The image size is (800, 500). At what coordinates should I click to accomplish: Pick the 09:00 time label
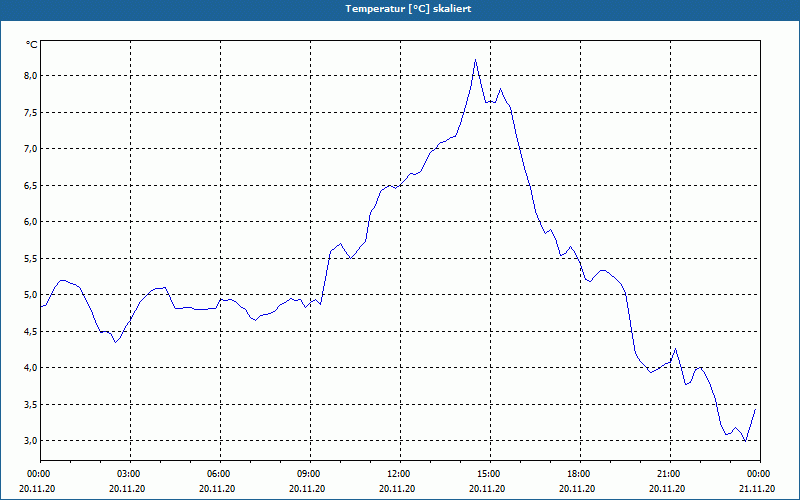coord(310,474)
